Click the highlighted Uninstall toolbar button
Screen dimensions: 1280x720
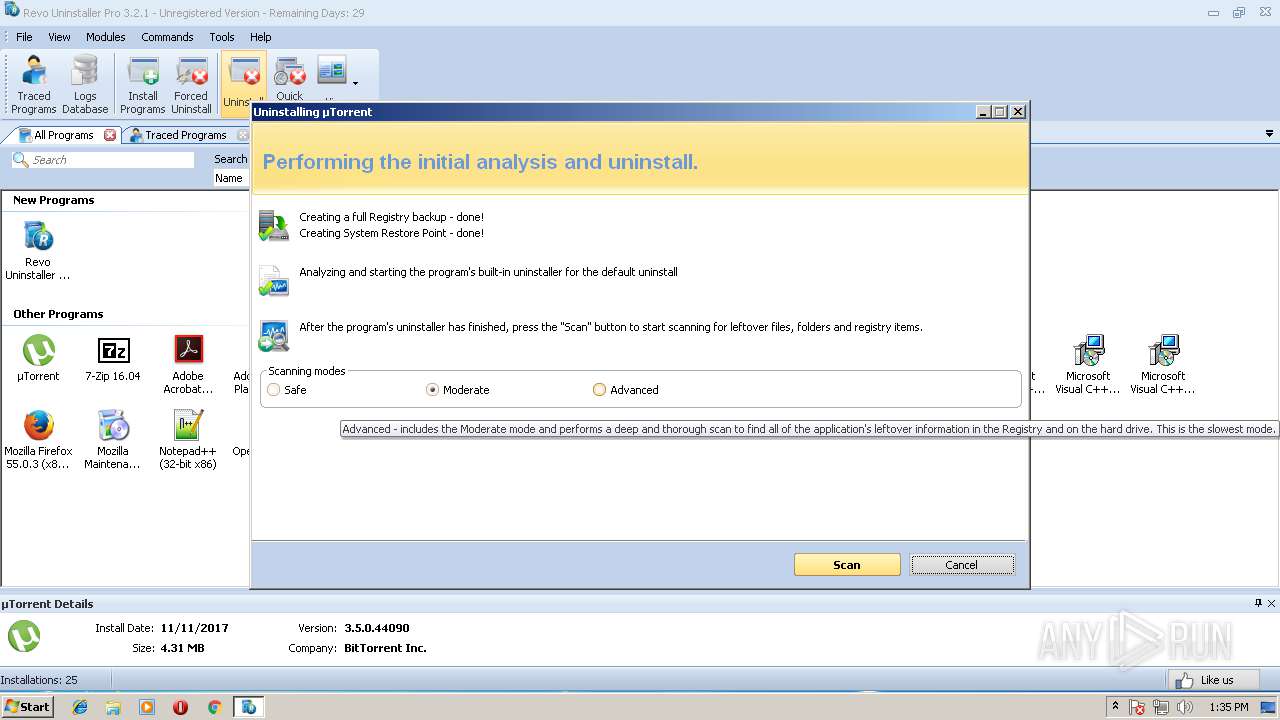pyautogui.click(x=243, y=83)
